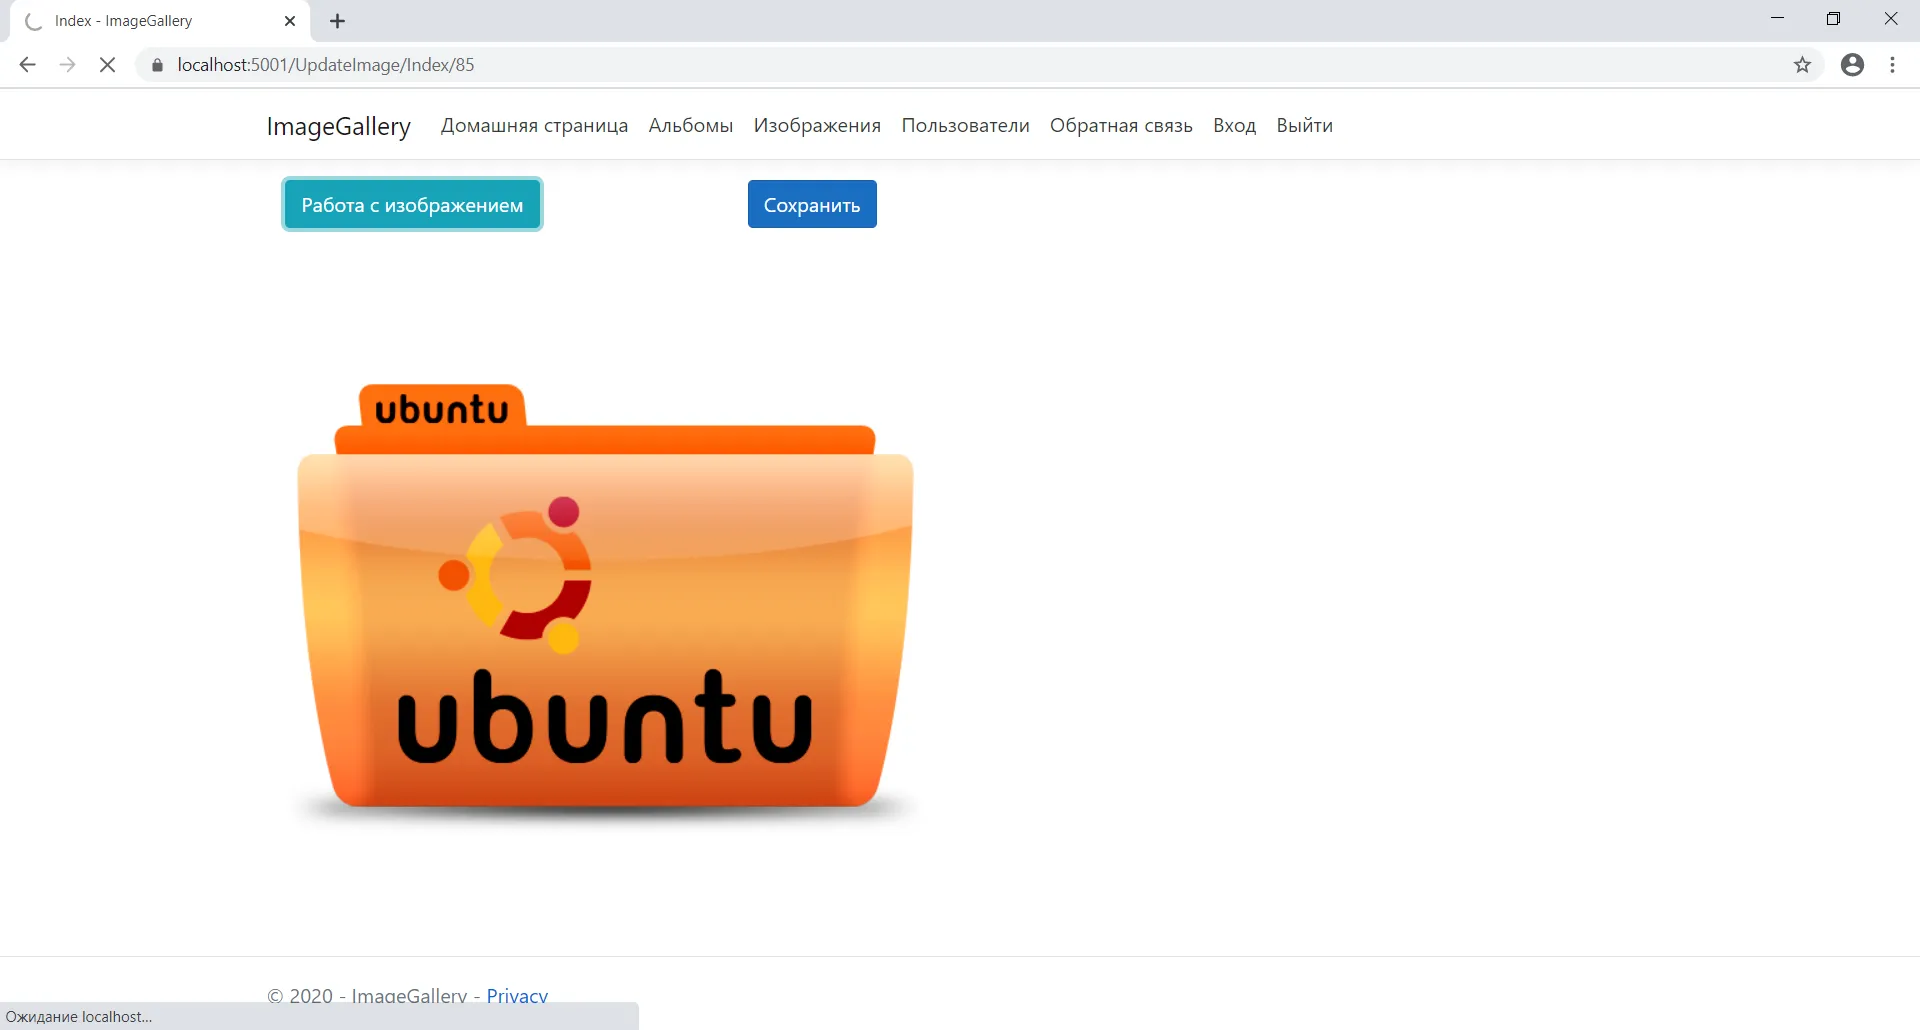Viewport: 1920px width, 1030px height.
Task: Go to Альбомы in the navbar
Action: click(x=691, y=126)
